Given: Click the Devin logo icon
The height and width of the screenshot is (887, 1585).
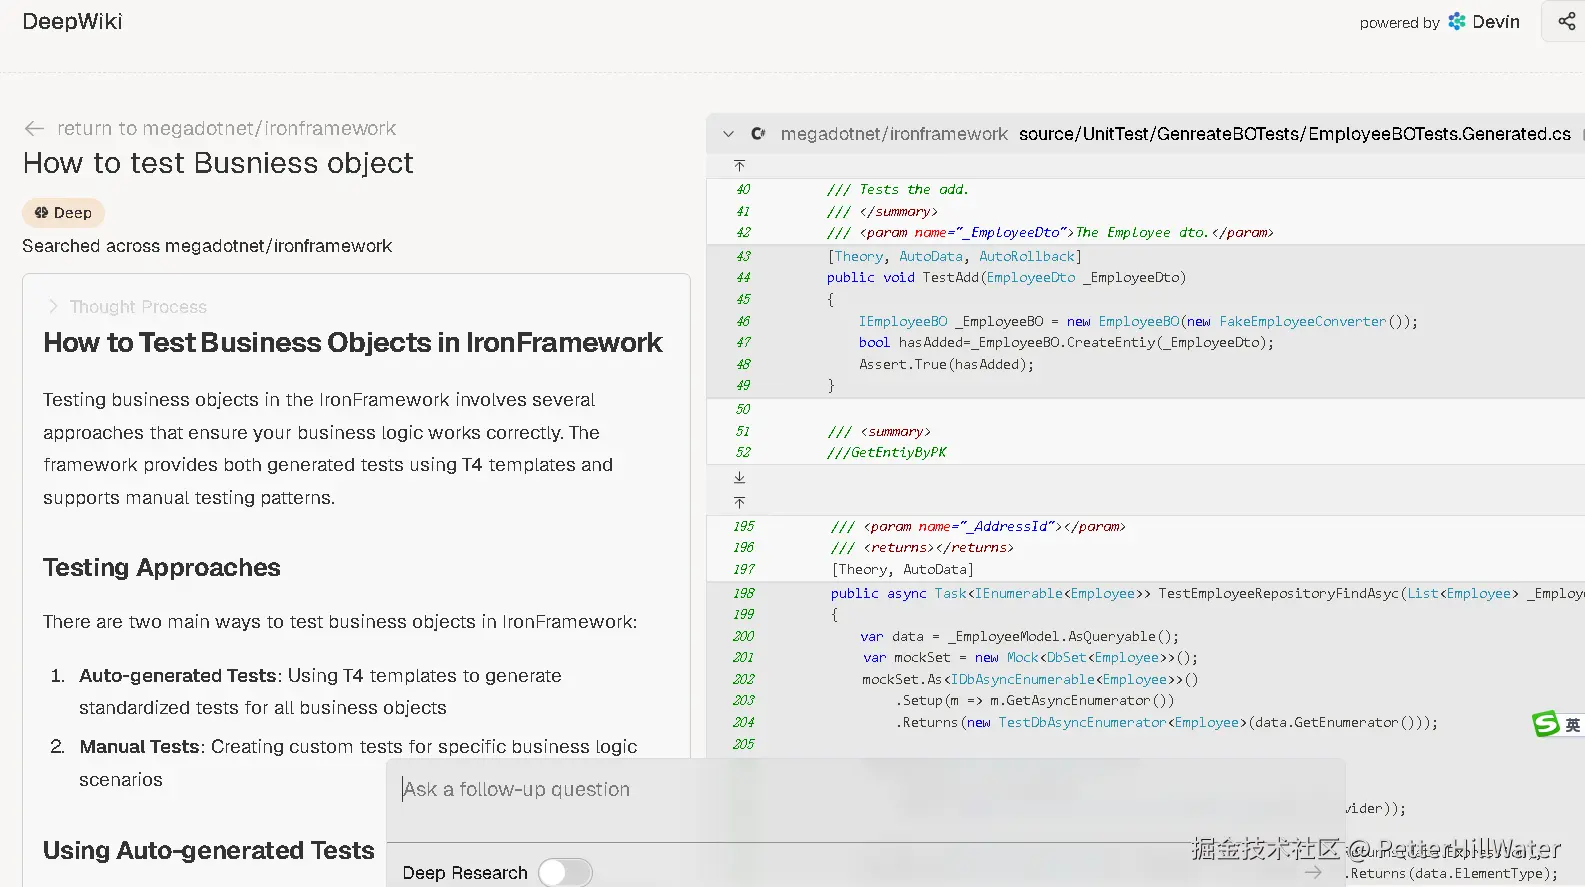Looking at the screenshot, I should pos(1457,22).
